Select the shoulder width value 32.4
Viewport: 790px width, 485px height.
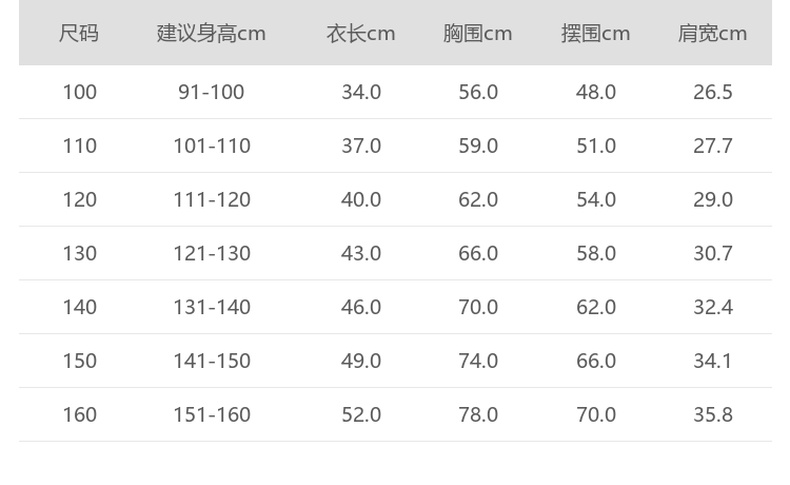click(x=713, y=307)
